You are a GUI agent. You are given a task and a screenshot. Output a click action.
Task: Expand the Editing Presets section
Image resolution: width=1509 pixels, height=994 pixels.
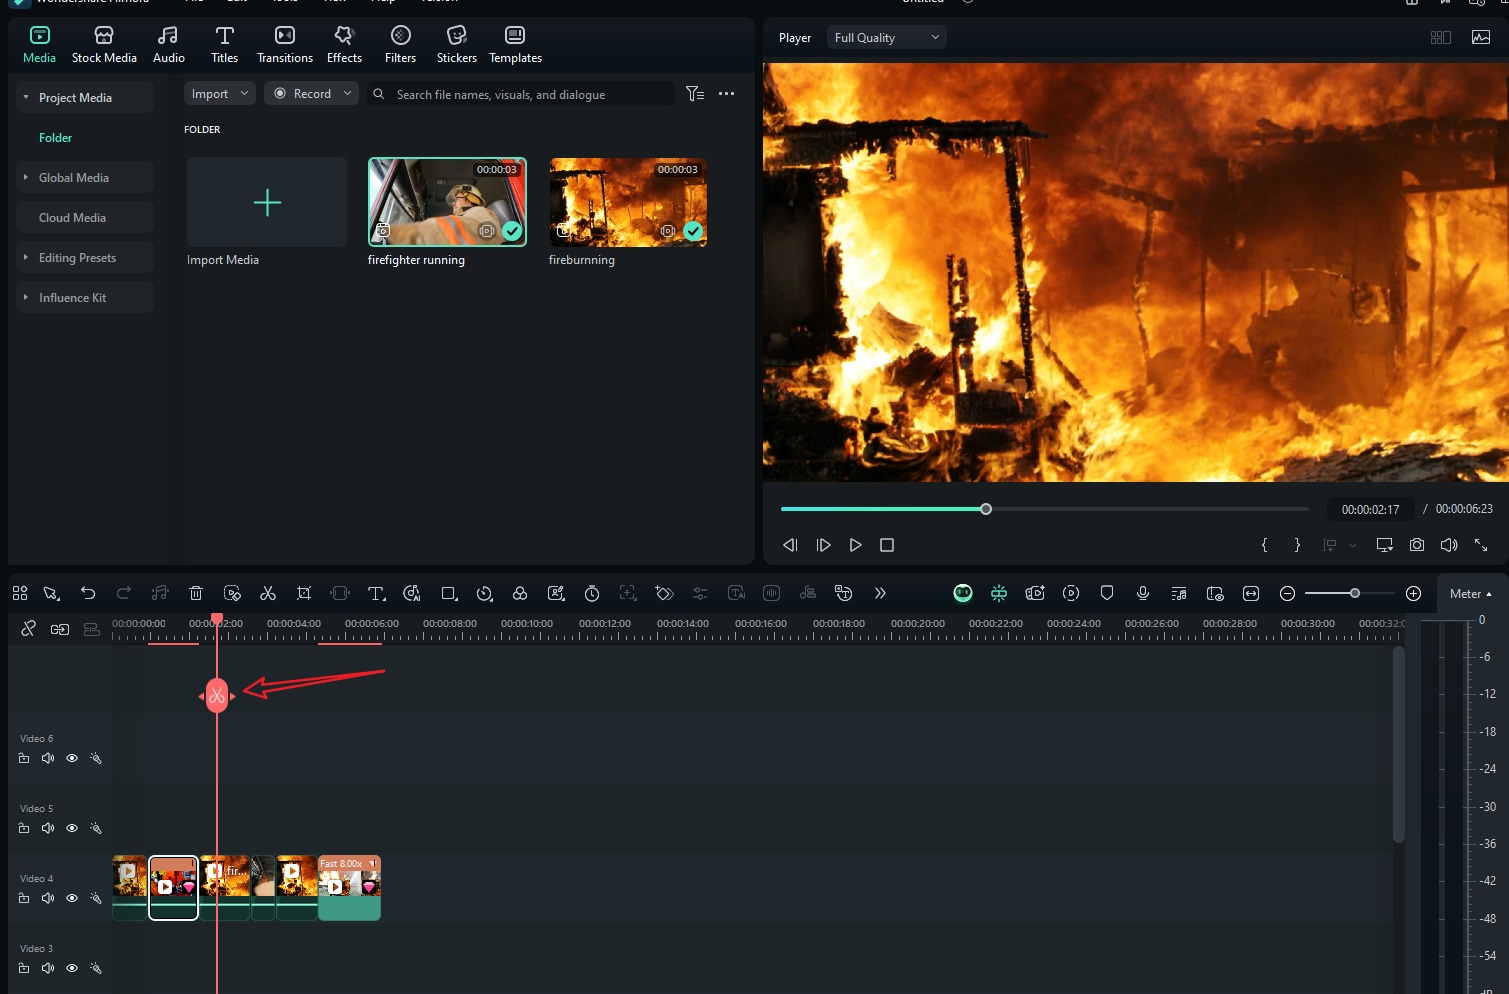tap(26, 258)
